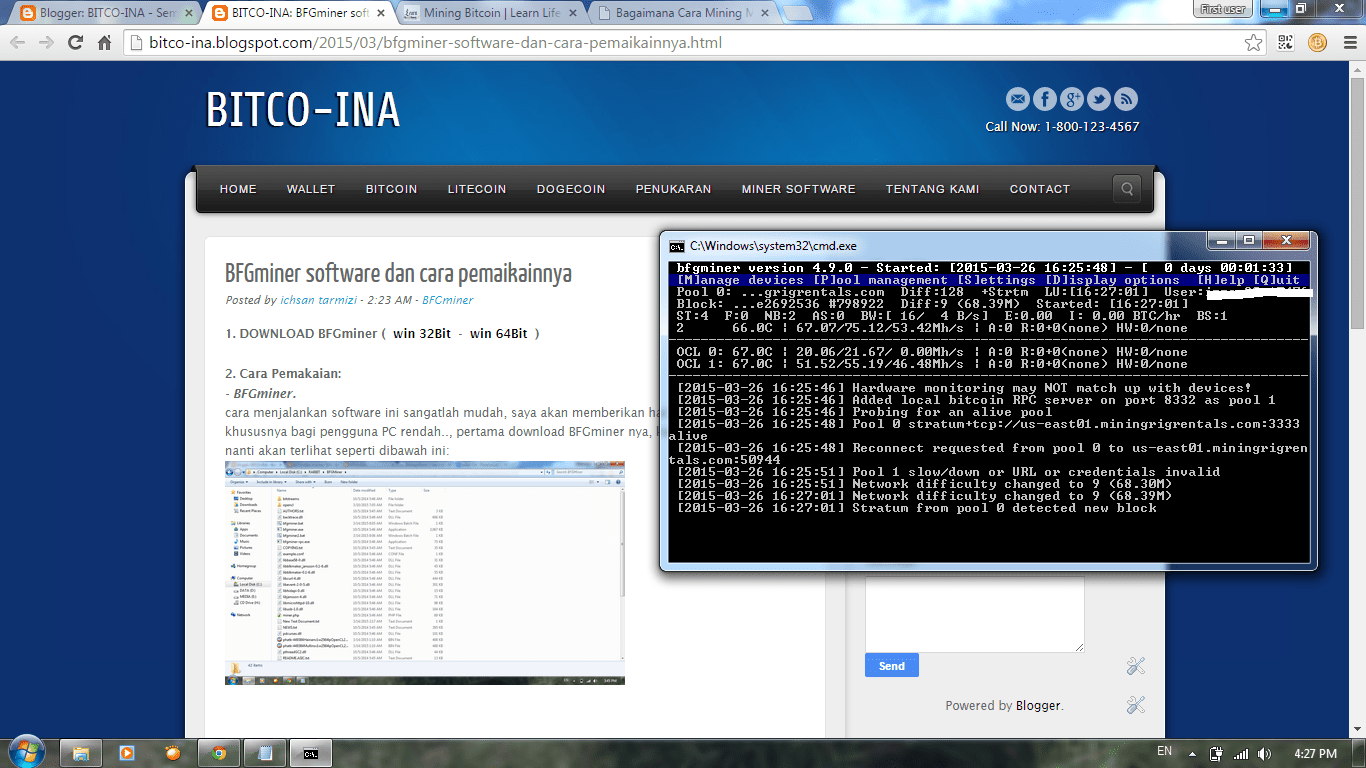Open author link ichsan tarmizi

317,300
